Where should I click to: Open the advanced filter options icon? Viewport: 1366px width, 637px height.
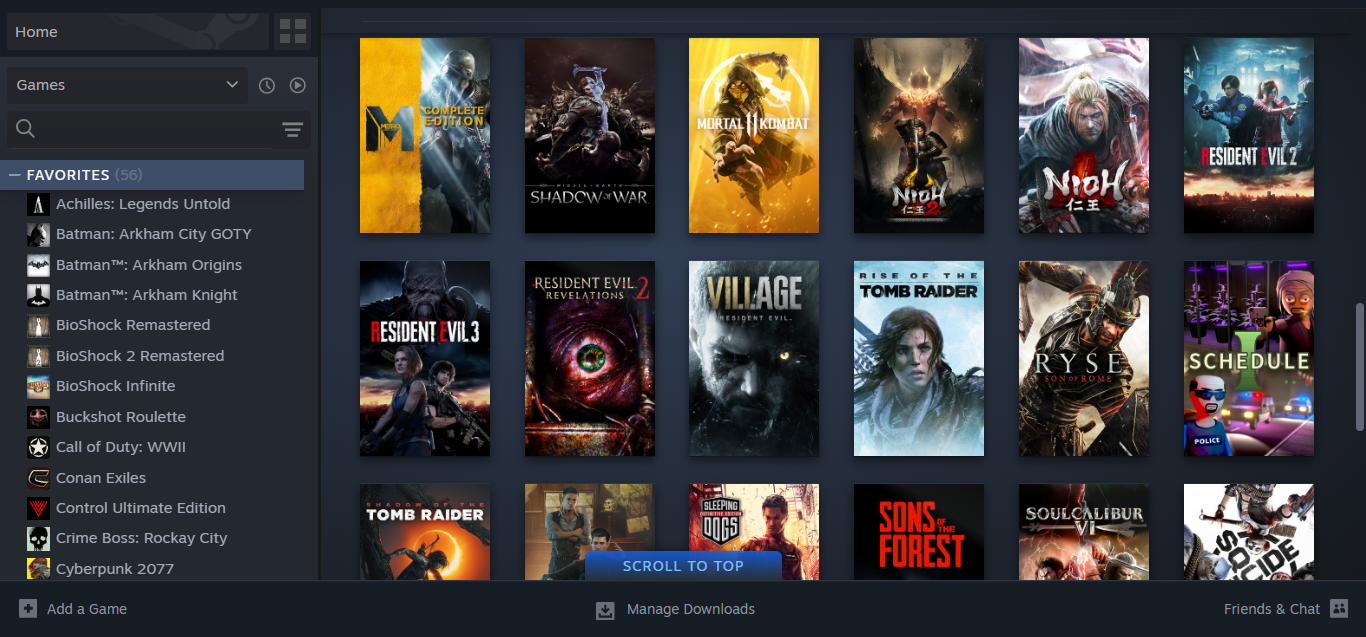292,130
